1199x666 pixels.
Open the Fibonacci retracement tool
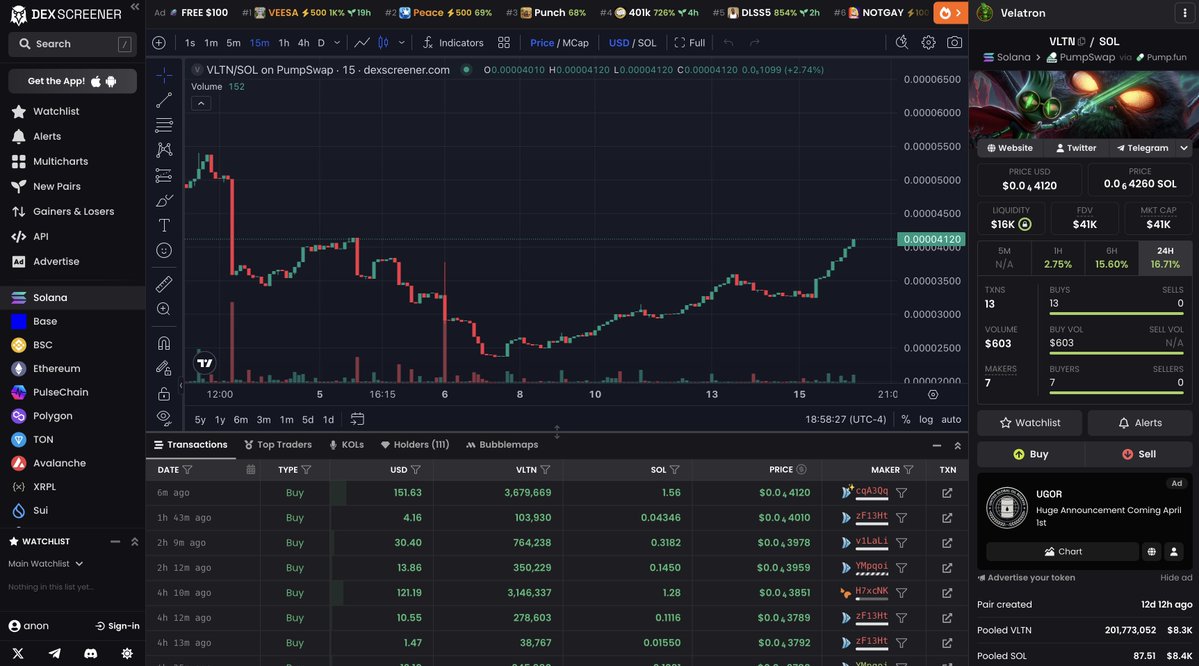164,125
